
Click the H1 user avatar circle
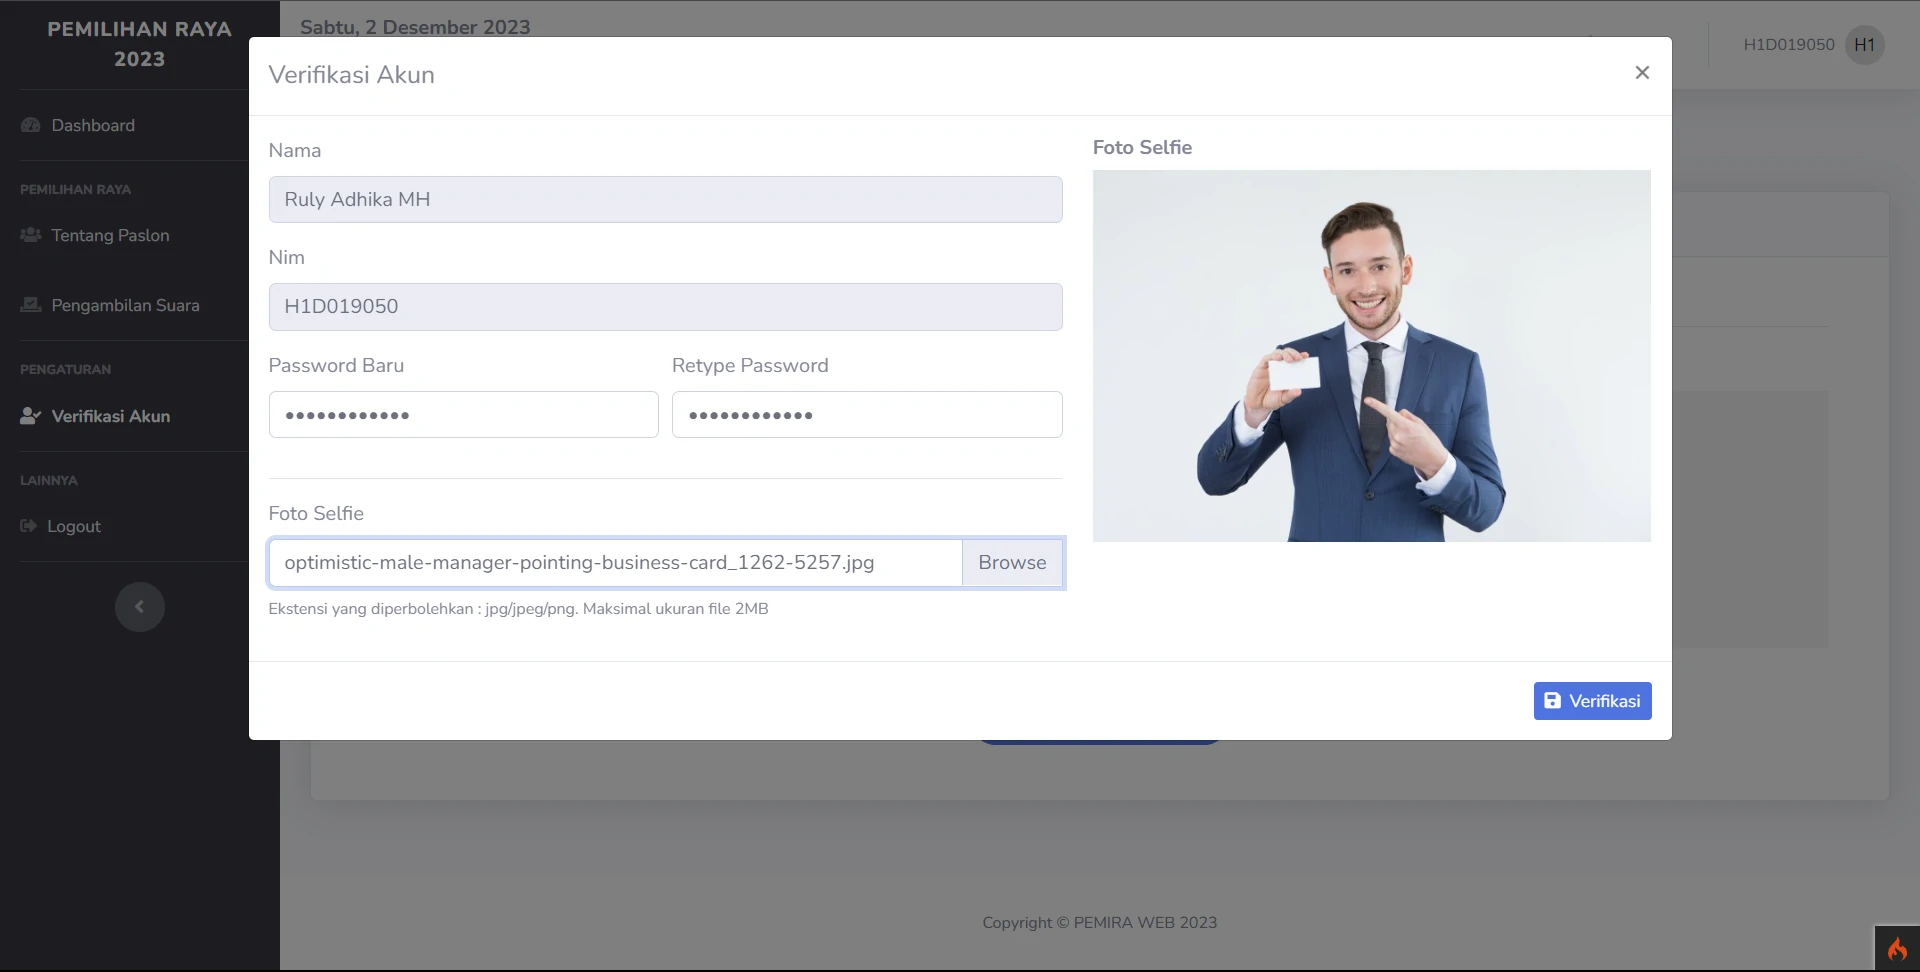click(1864, 45)
